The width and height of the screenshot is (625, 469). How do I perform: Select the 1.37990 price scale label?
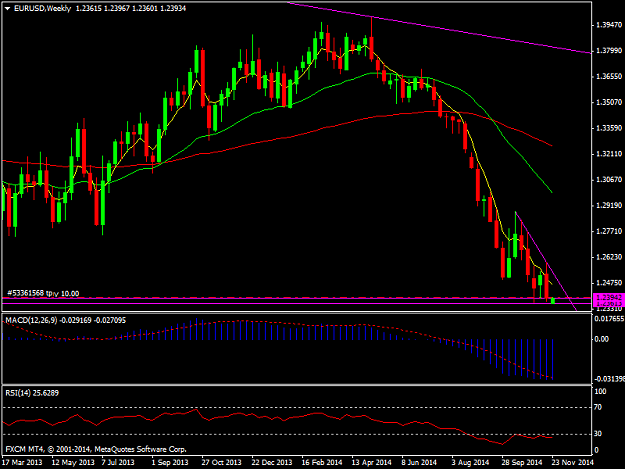[x=608, y=51]
